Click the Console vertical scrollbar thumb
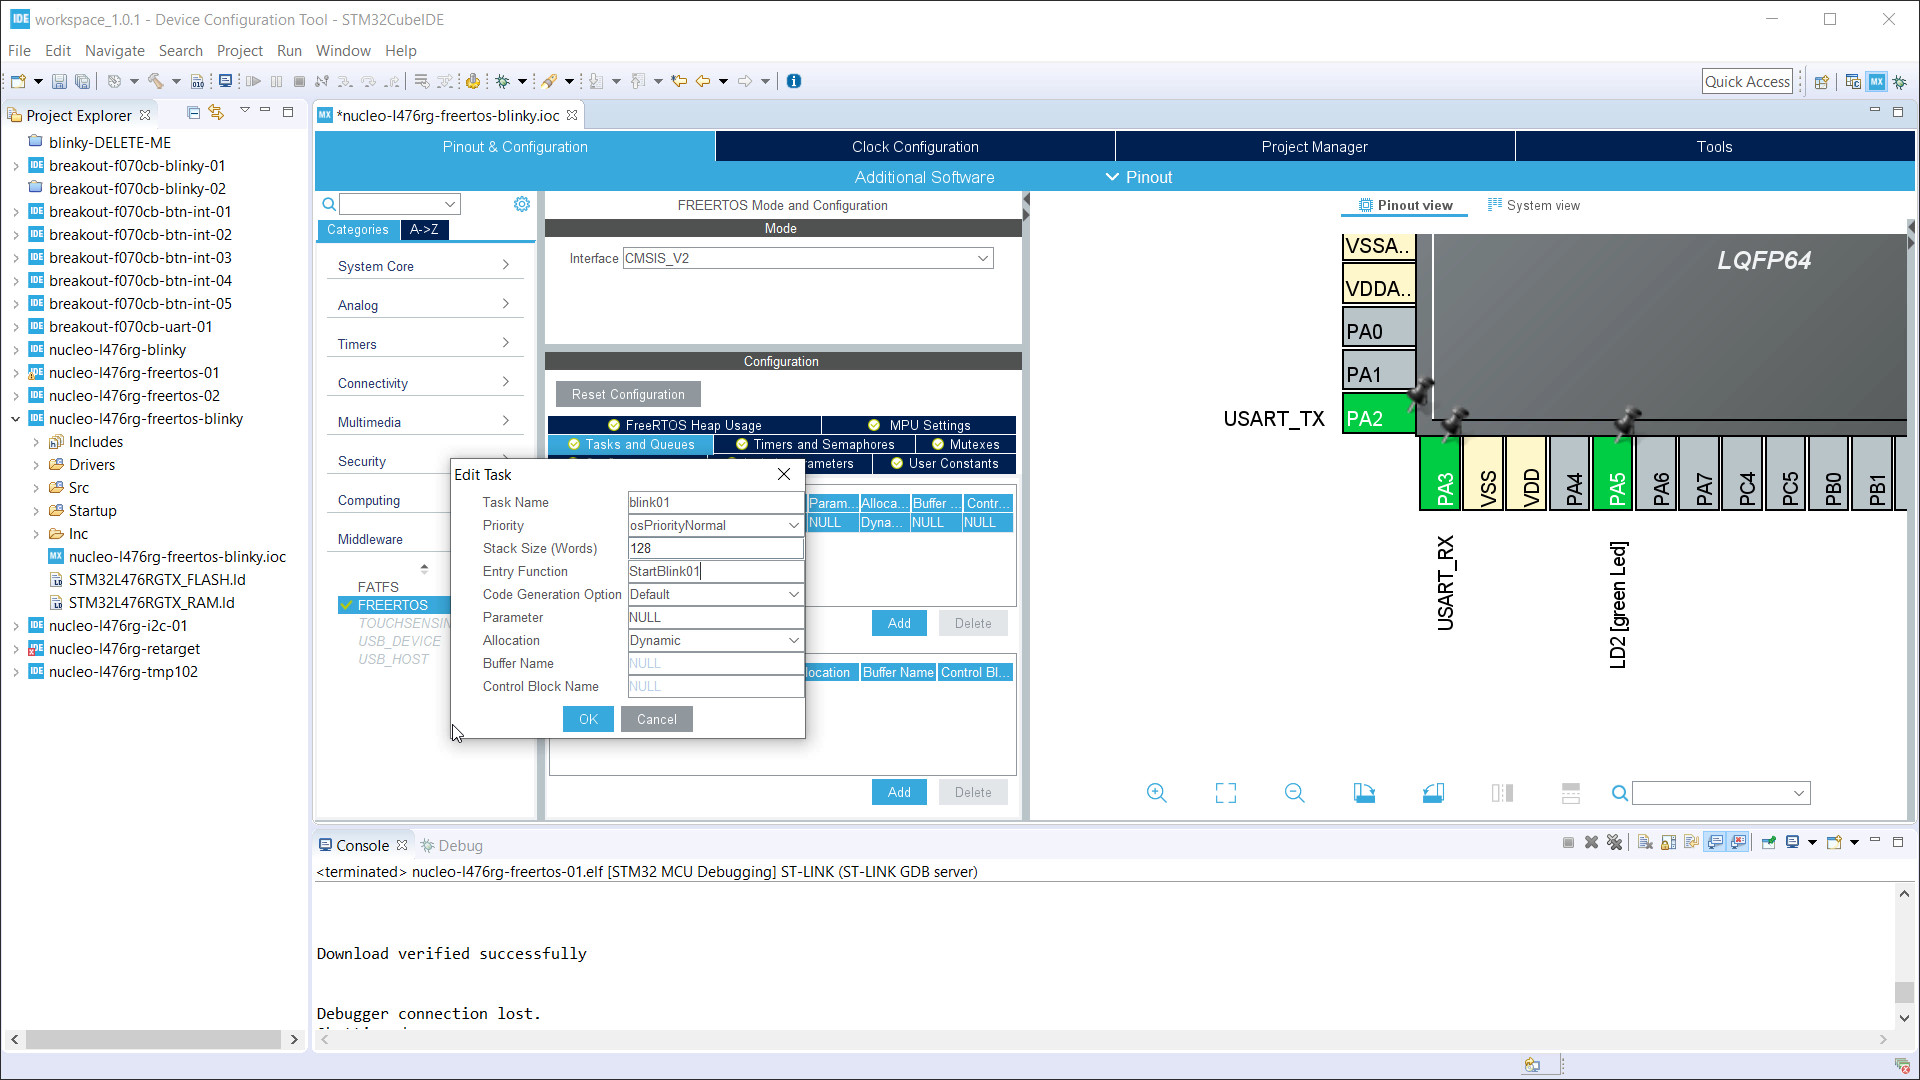The width and height of the screenshot is (1920, 1080). [x=1904, y=992]
